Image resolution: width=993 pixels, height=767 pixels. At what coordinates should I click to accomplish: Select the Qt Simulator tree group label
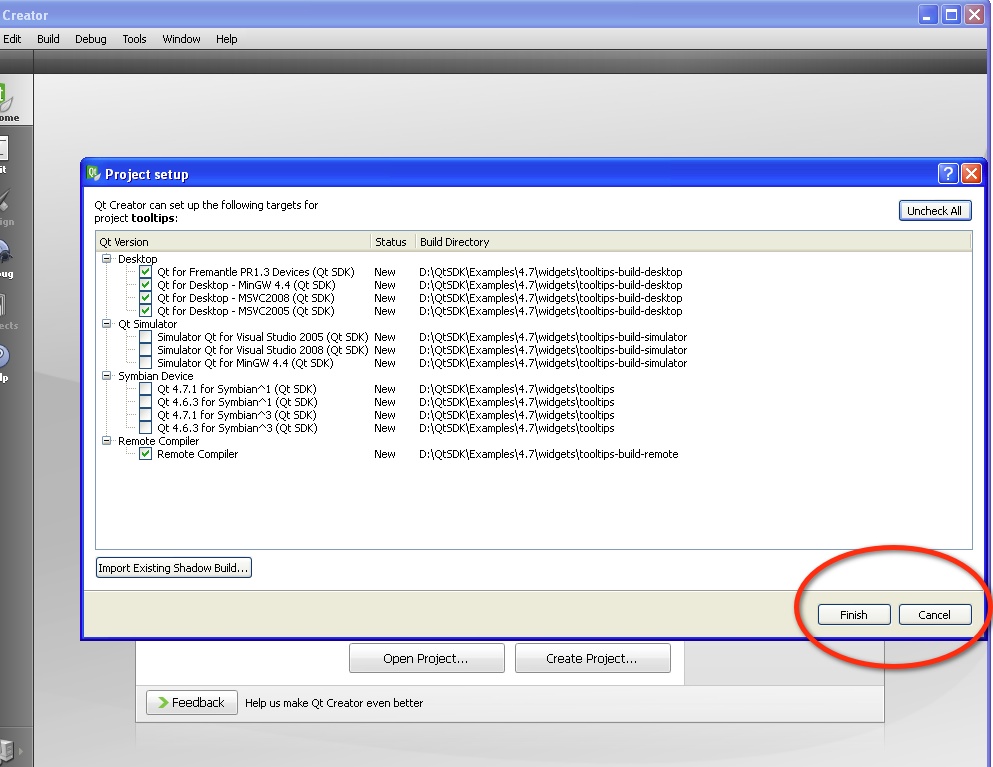[x=148, y=324]
